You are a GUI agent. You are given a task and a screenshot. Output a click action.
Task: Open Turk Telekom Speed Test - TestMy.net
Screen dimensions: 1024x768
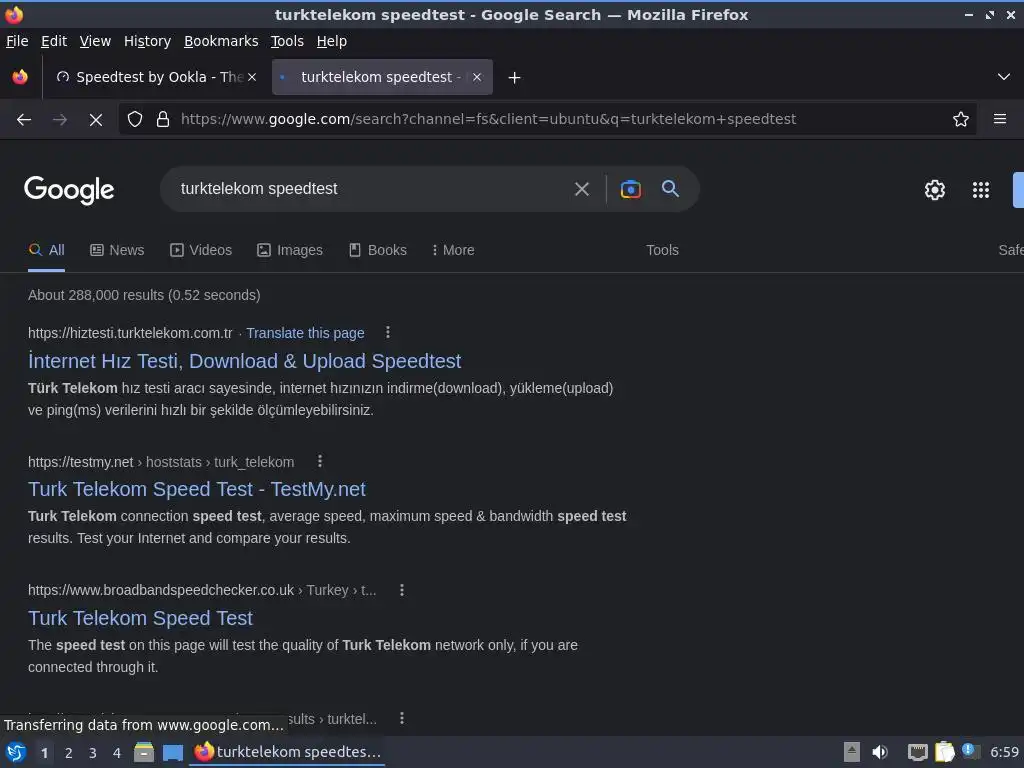click(x=197, y=489)
